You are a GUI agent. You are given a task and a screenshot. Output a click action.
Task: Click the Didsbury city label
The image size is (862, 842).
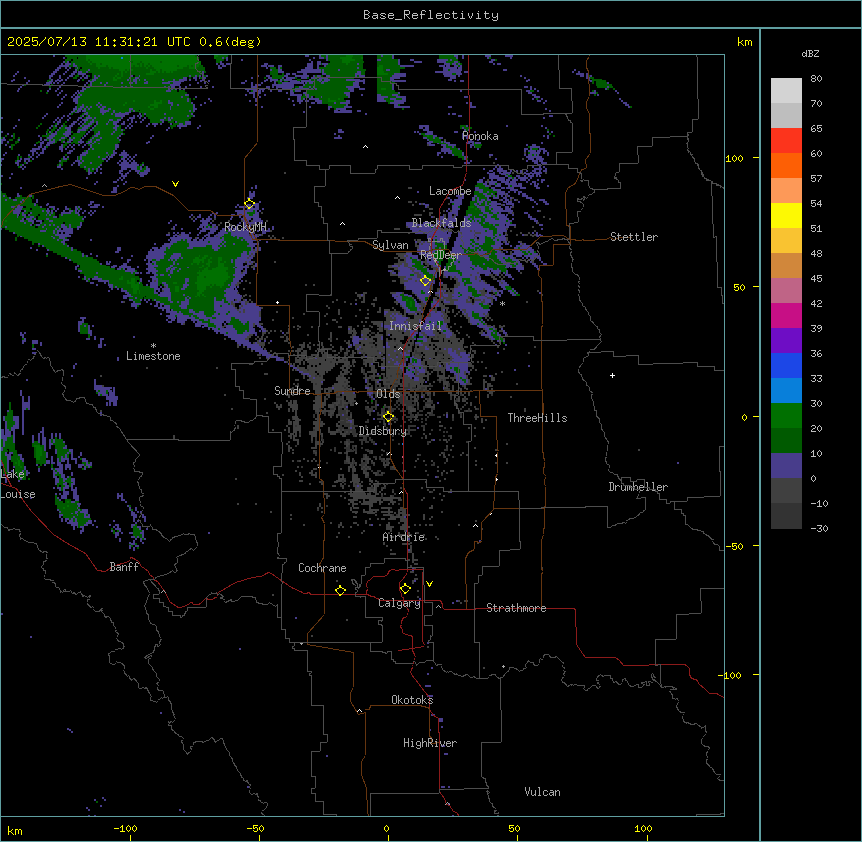pos(383,431)
